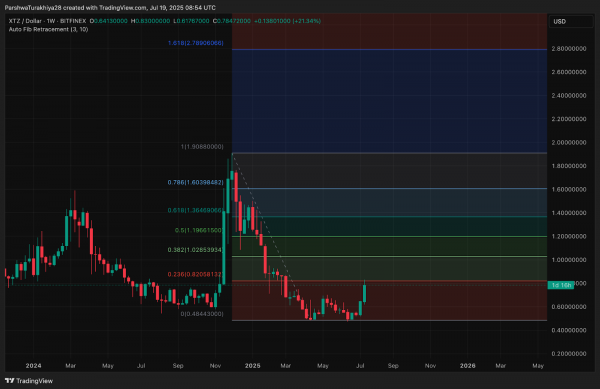Click the 1.60000000 price axis label
The height and width of the screenshot is (389, 600).
coord(569,189)
